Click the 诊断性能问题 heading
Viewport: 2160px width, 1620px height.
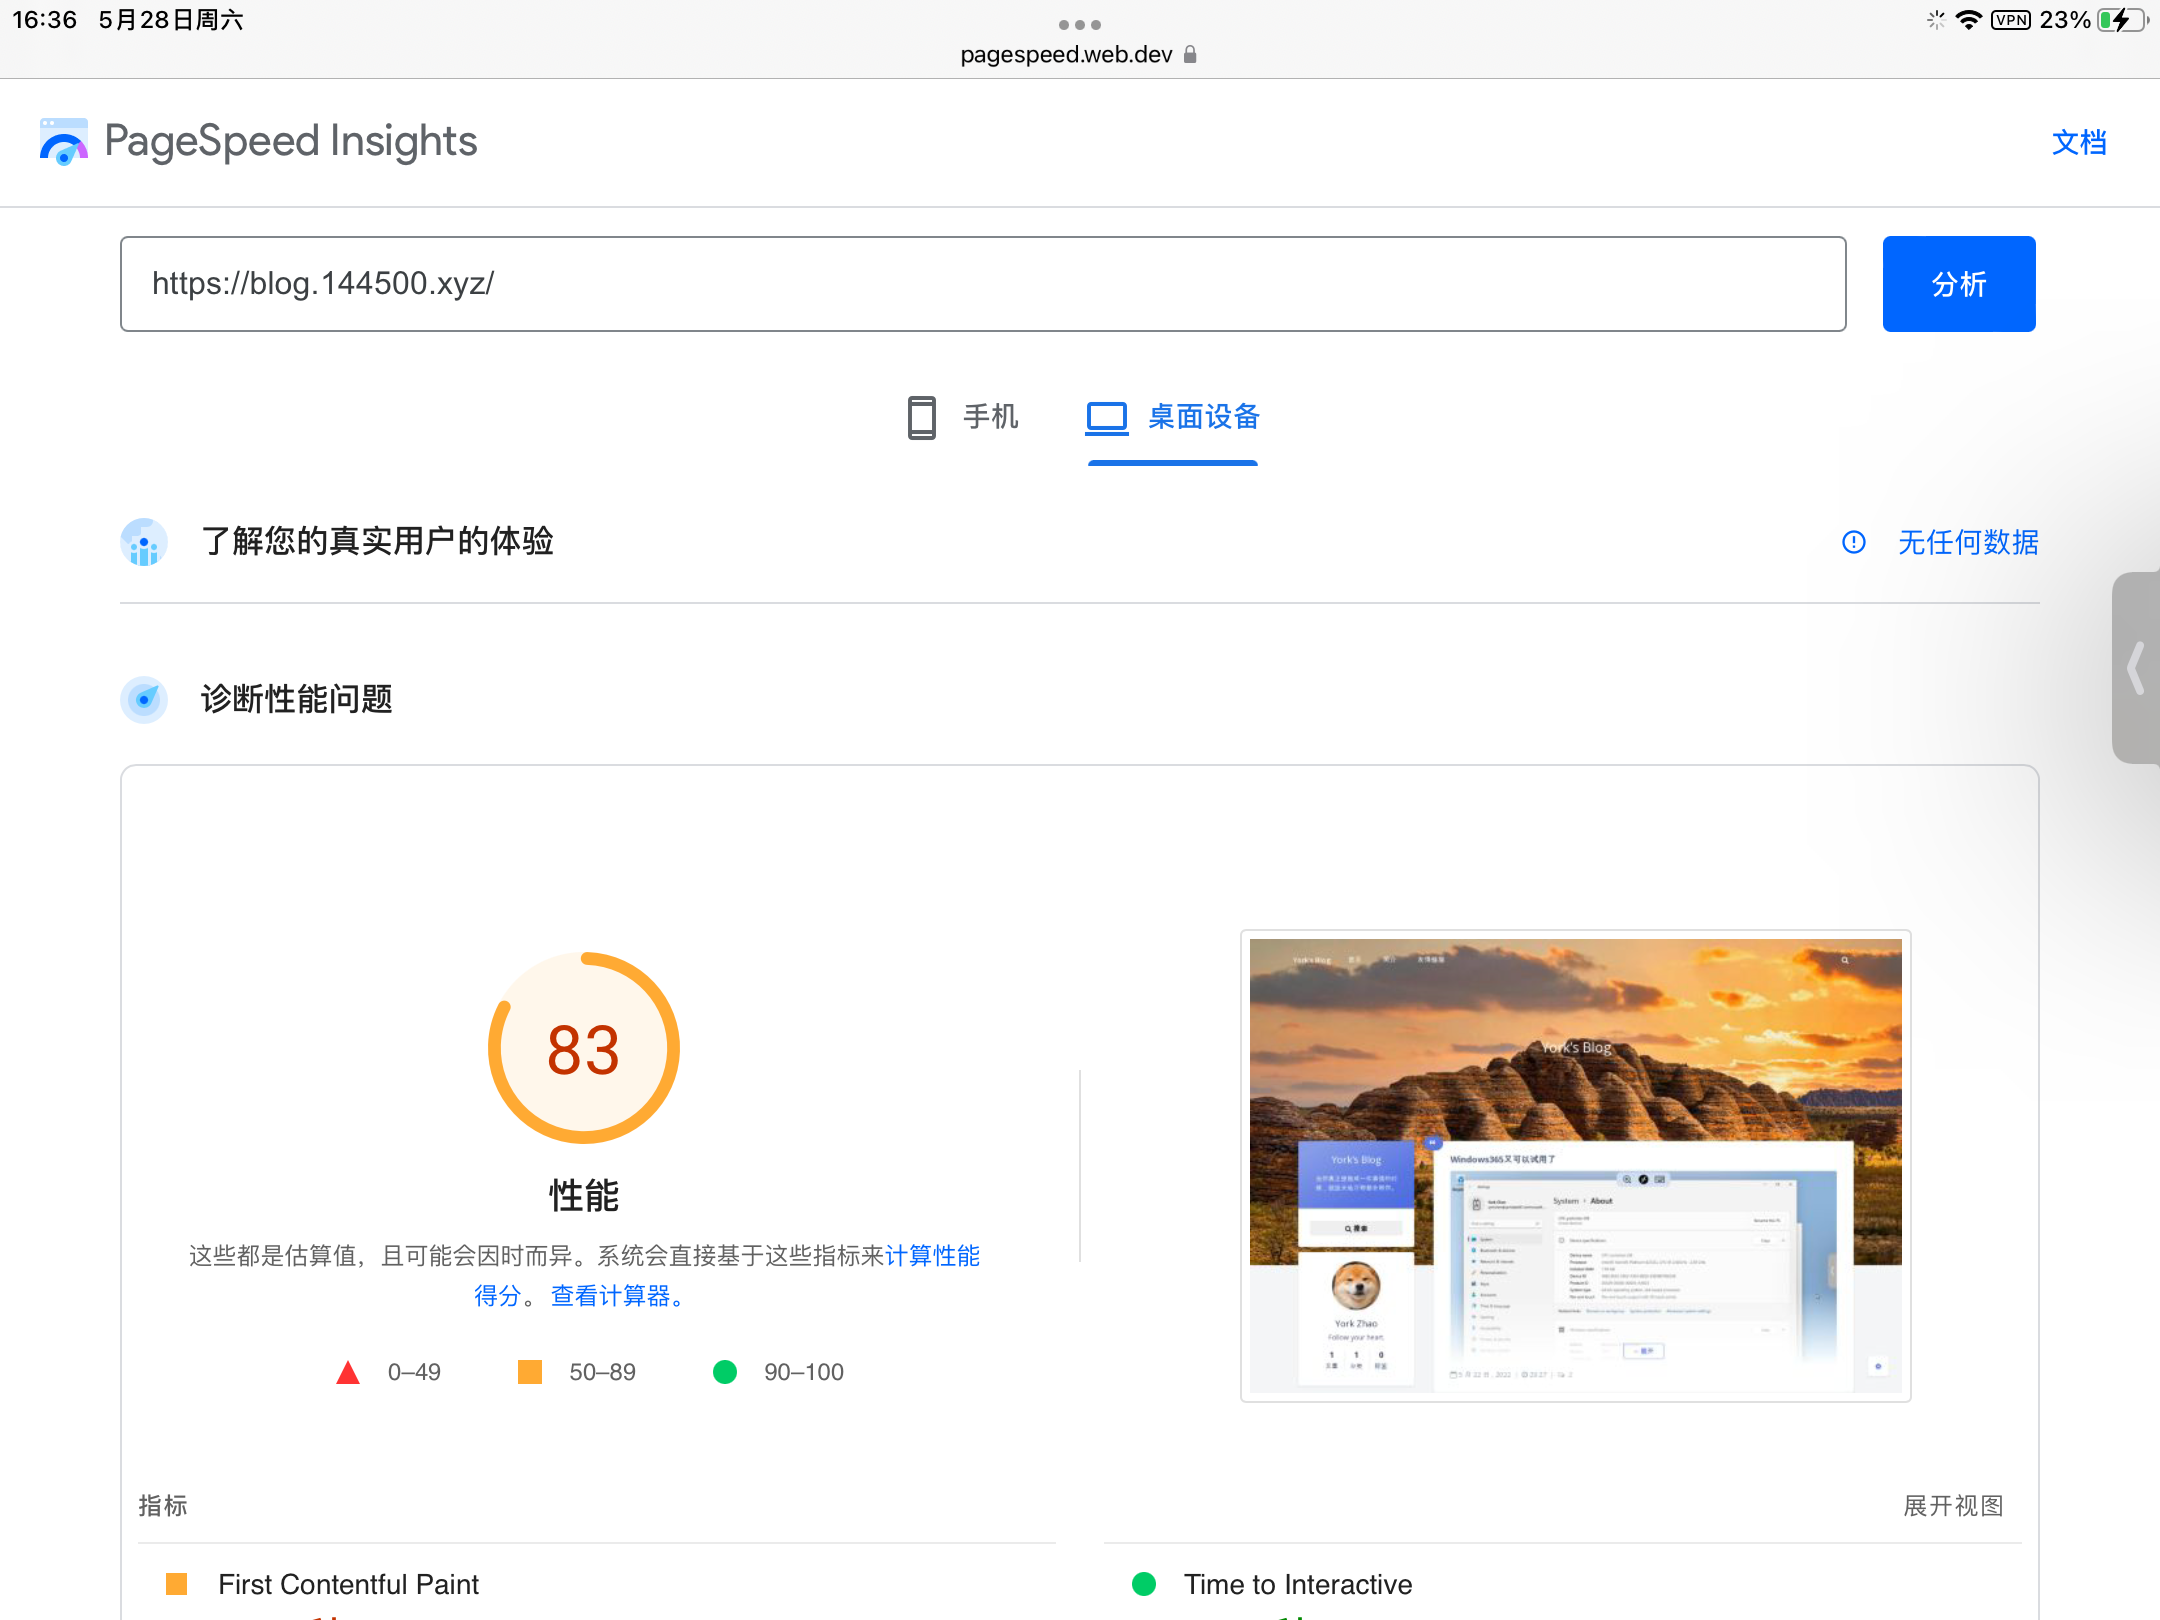pyautogui.click(x=296, y=699)
